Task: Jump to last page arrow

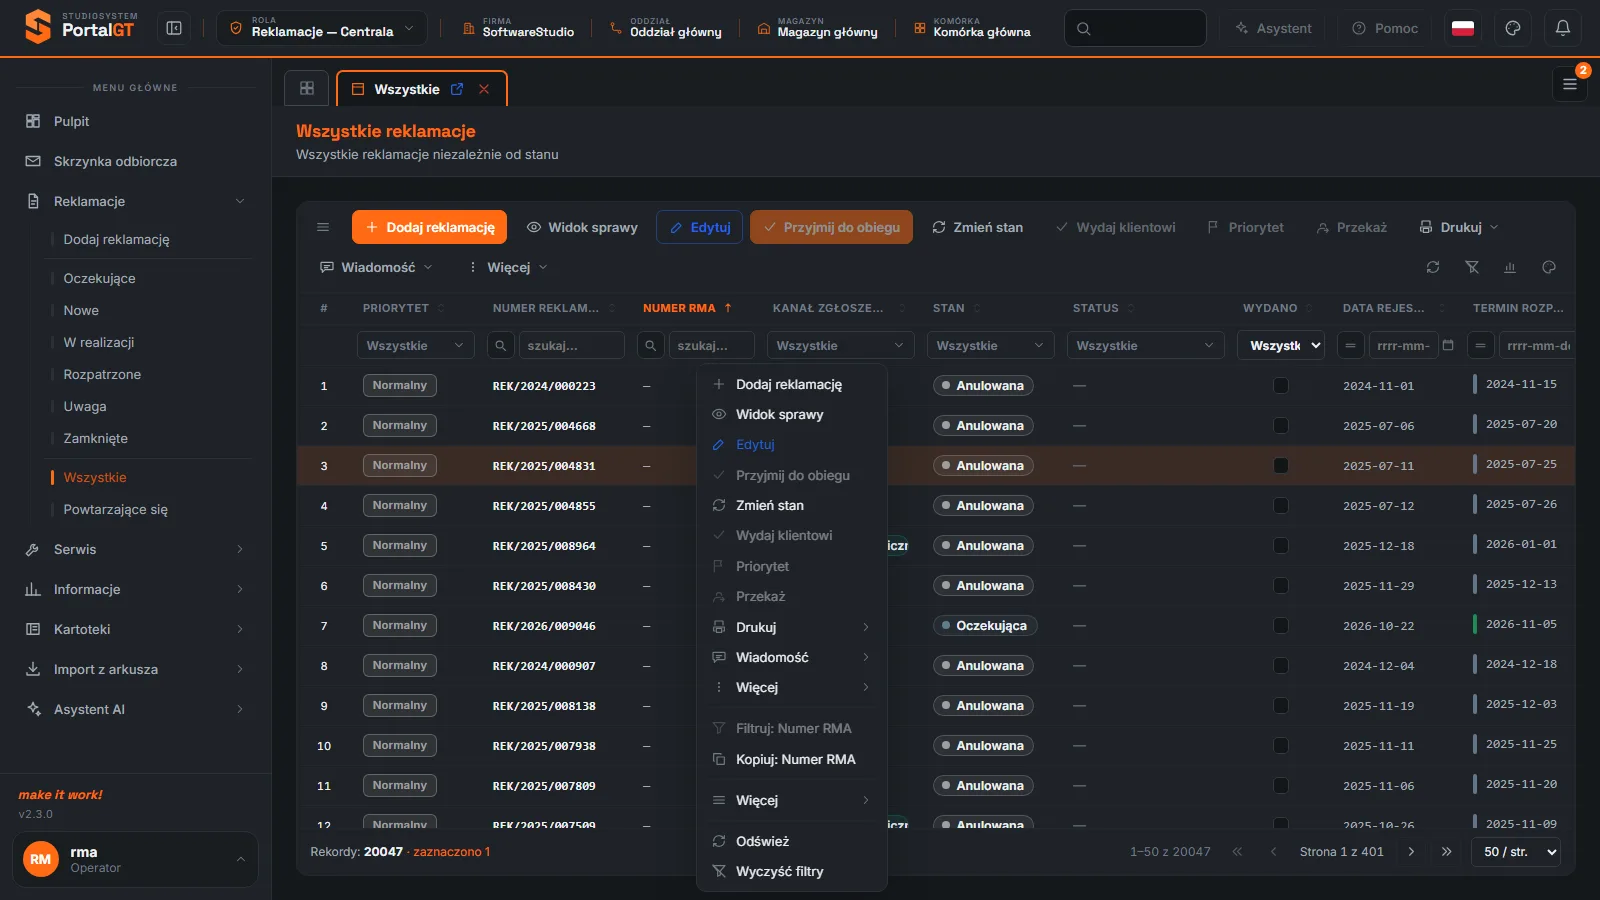Action: [x=1446, y=852]
